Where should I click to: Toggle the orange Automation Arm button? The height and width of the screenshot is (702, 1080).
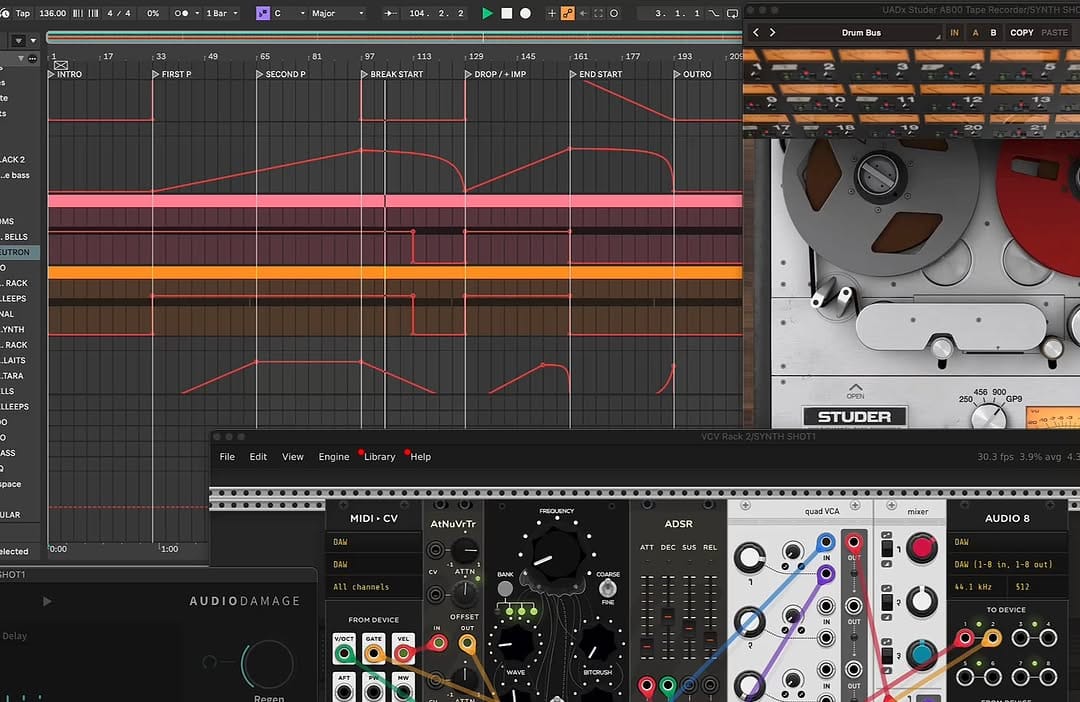(568, 13)
